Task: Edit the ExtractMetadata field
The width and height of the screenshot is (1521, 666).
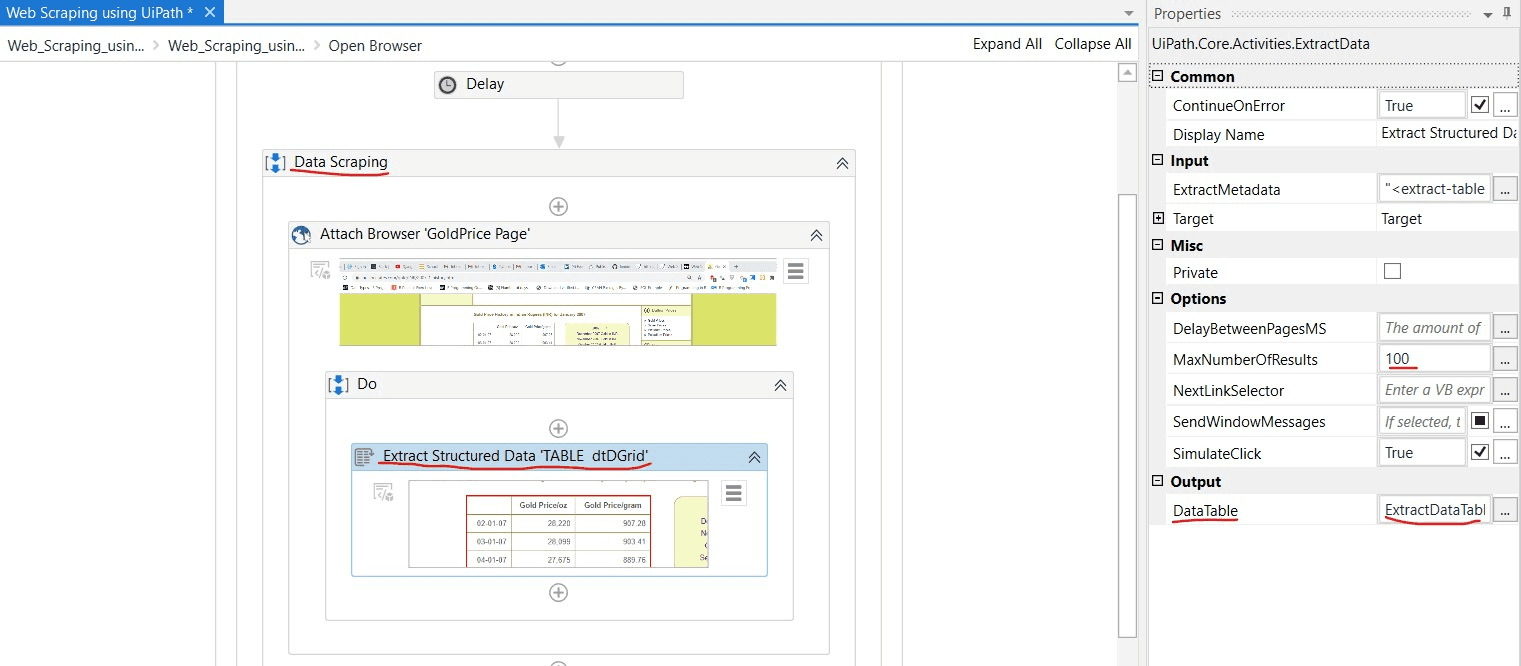Action: pyautogui.click(x=1434, y=188)
